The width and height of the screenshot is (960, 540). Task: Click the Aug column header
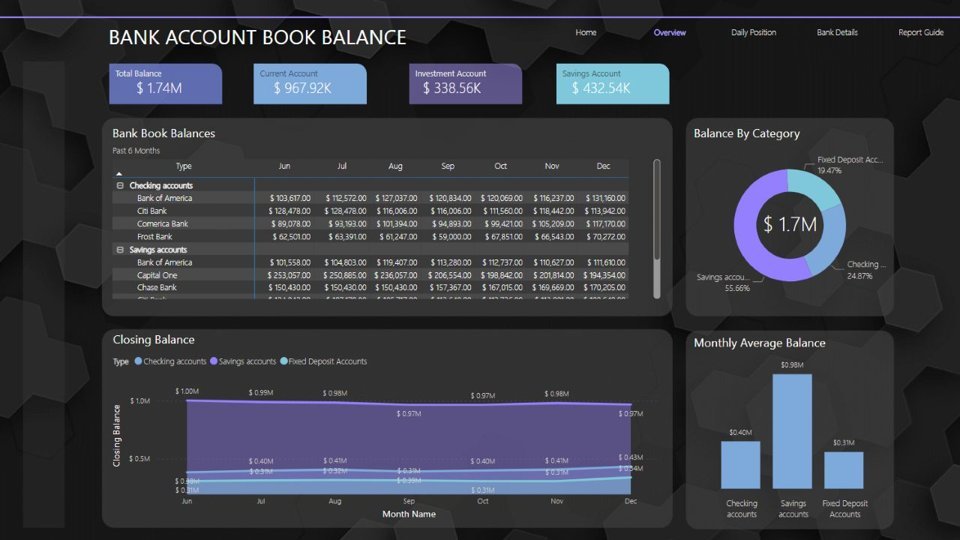click(x=395, y=166)
